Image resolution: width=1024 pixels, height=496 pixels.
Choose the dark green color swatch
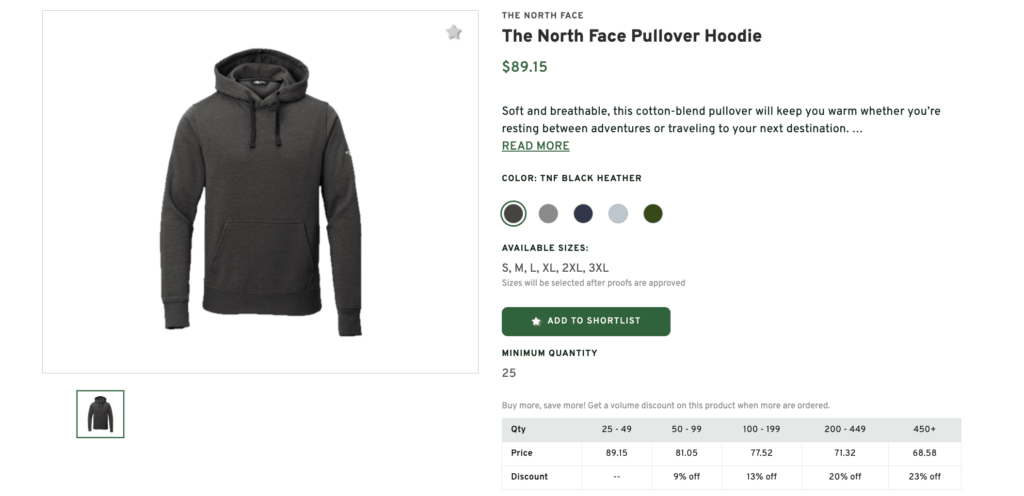click(653, 213)
